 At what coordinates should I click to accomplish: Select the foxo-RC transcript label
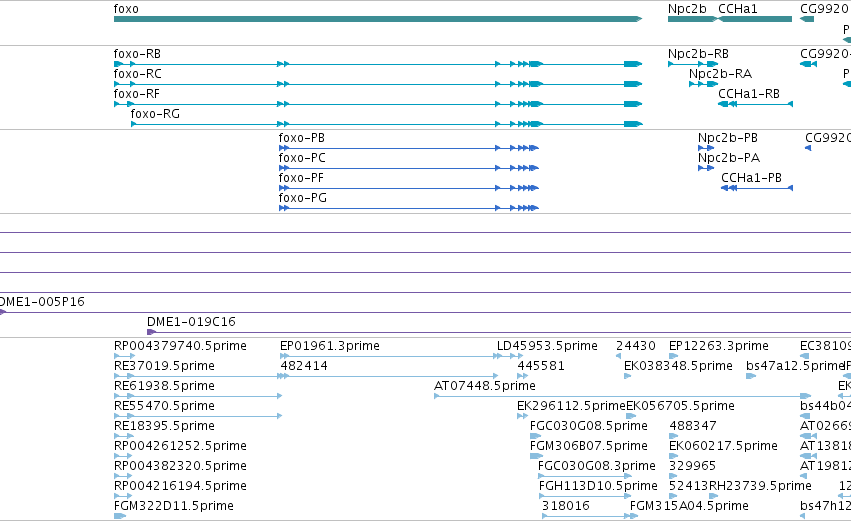coord(137,74)
